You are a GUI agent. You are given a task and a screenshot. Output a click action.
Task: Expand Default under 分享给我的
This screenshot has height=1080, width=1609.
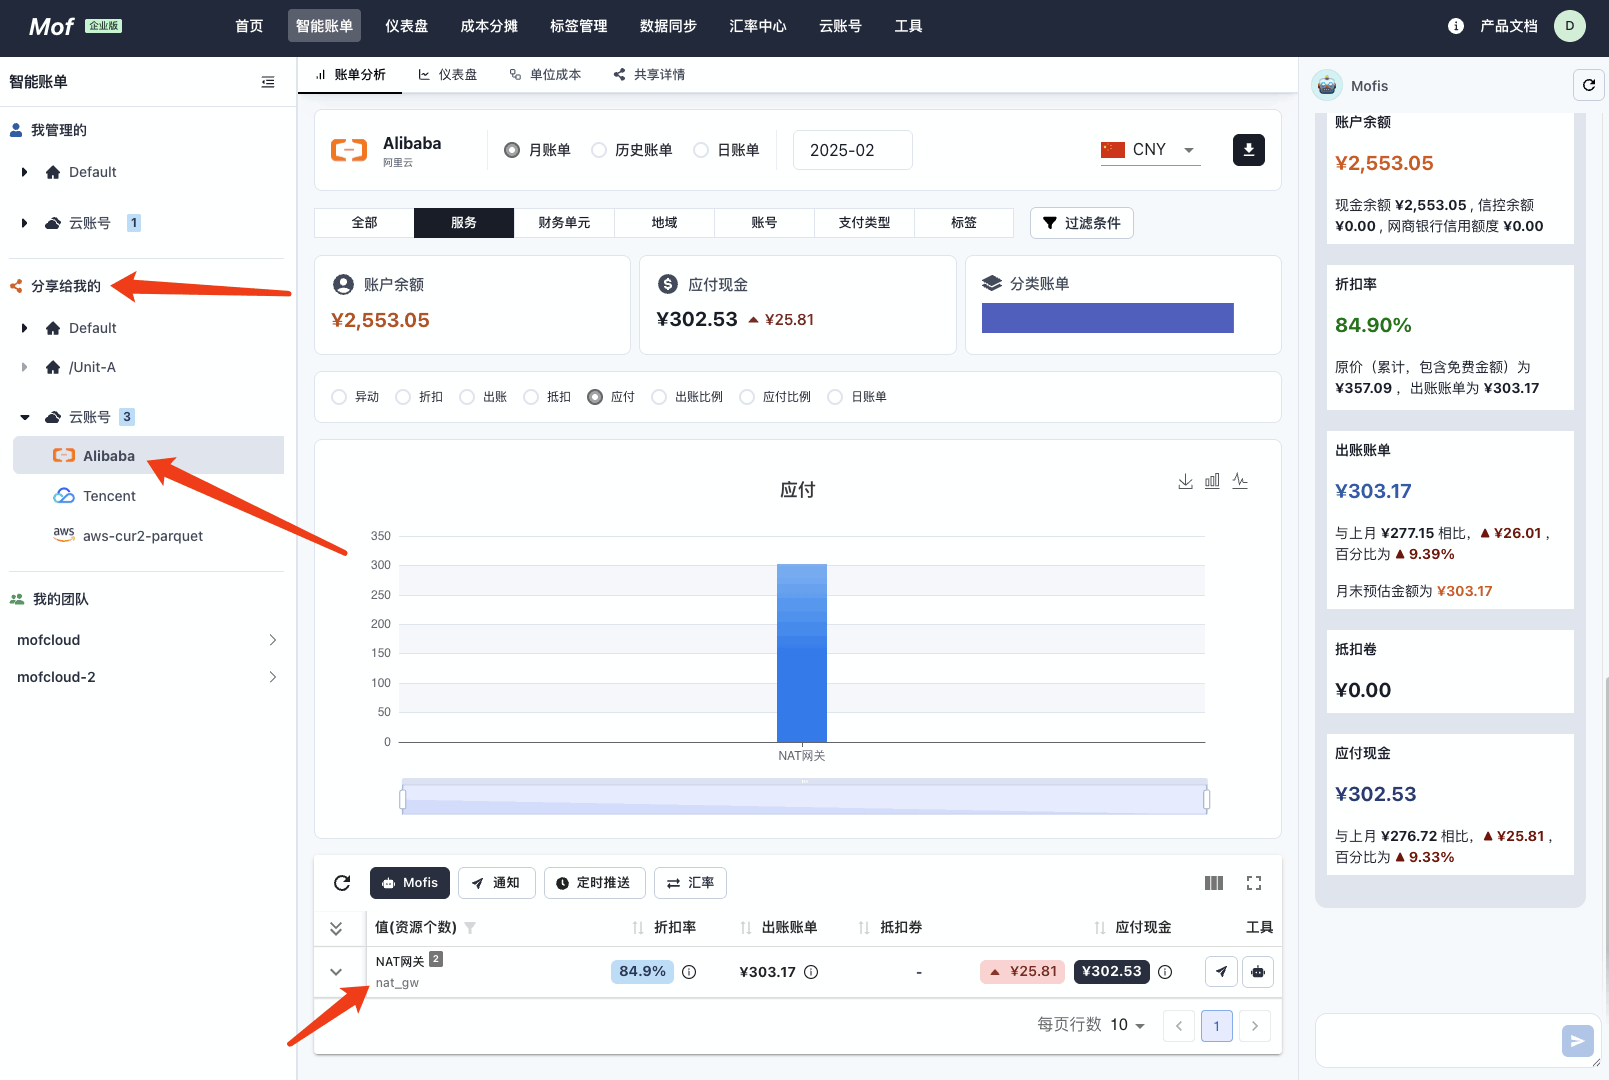(x=24, y=328)
